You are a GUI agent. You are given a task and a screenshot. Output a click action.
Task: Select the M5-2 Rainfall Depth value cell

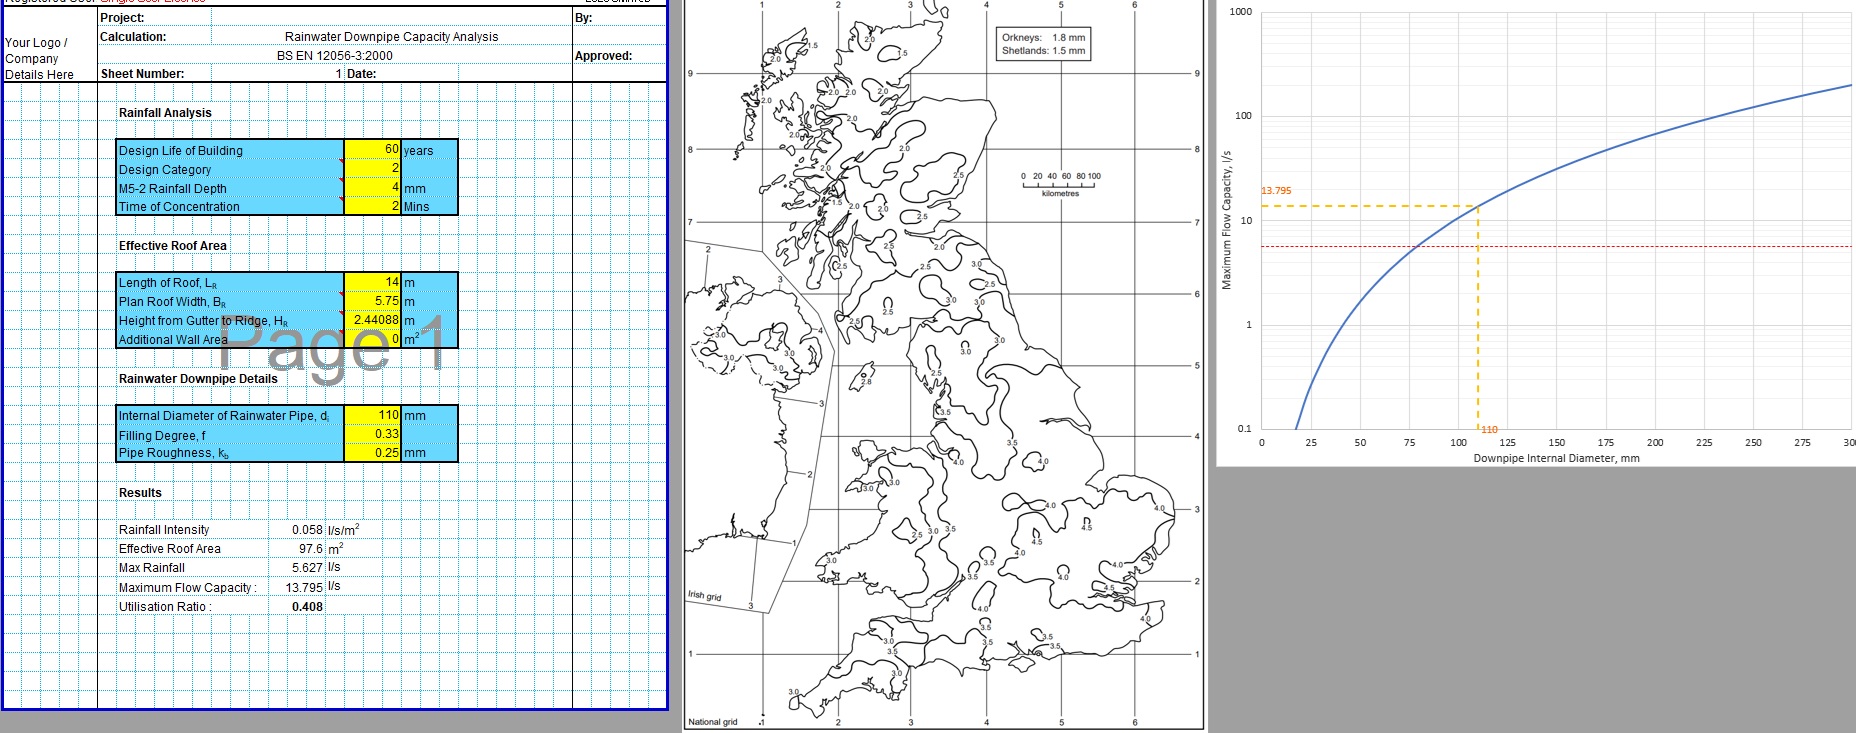click(372, 188)
